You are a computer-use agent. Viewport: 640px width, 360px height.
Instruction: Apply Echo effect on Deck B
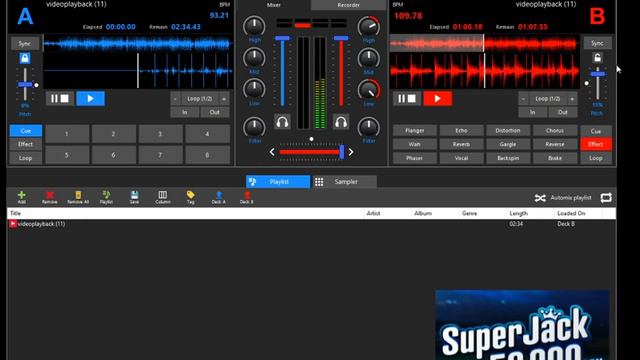[x=461, y=131]
